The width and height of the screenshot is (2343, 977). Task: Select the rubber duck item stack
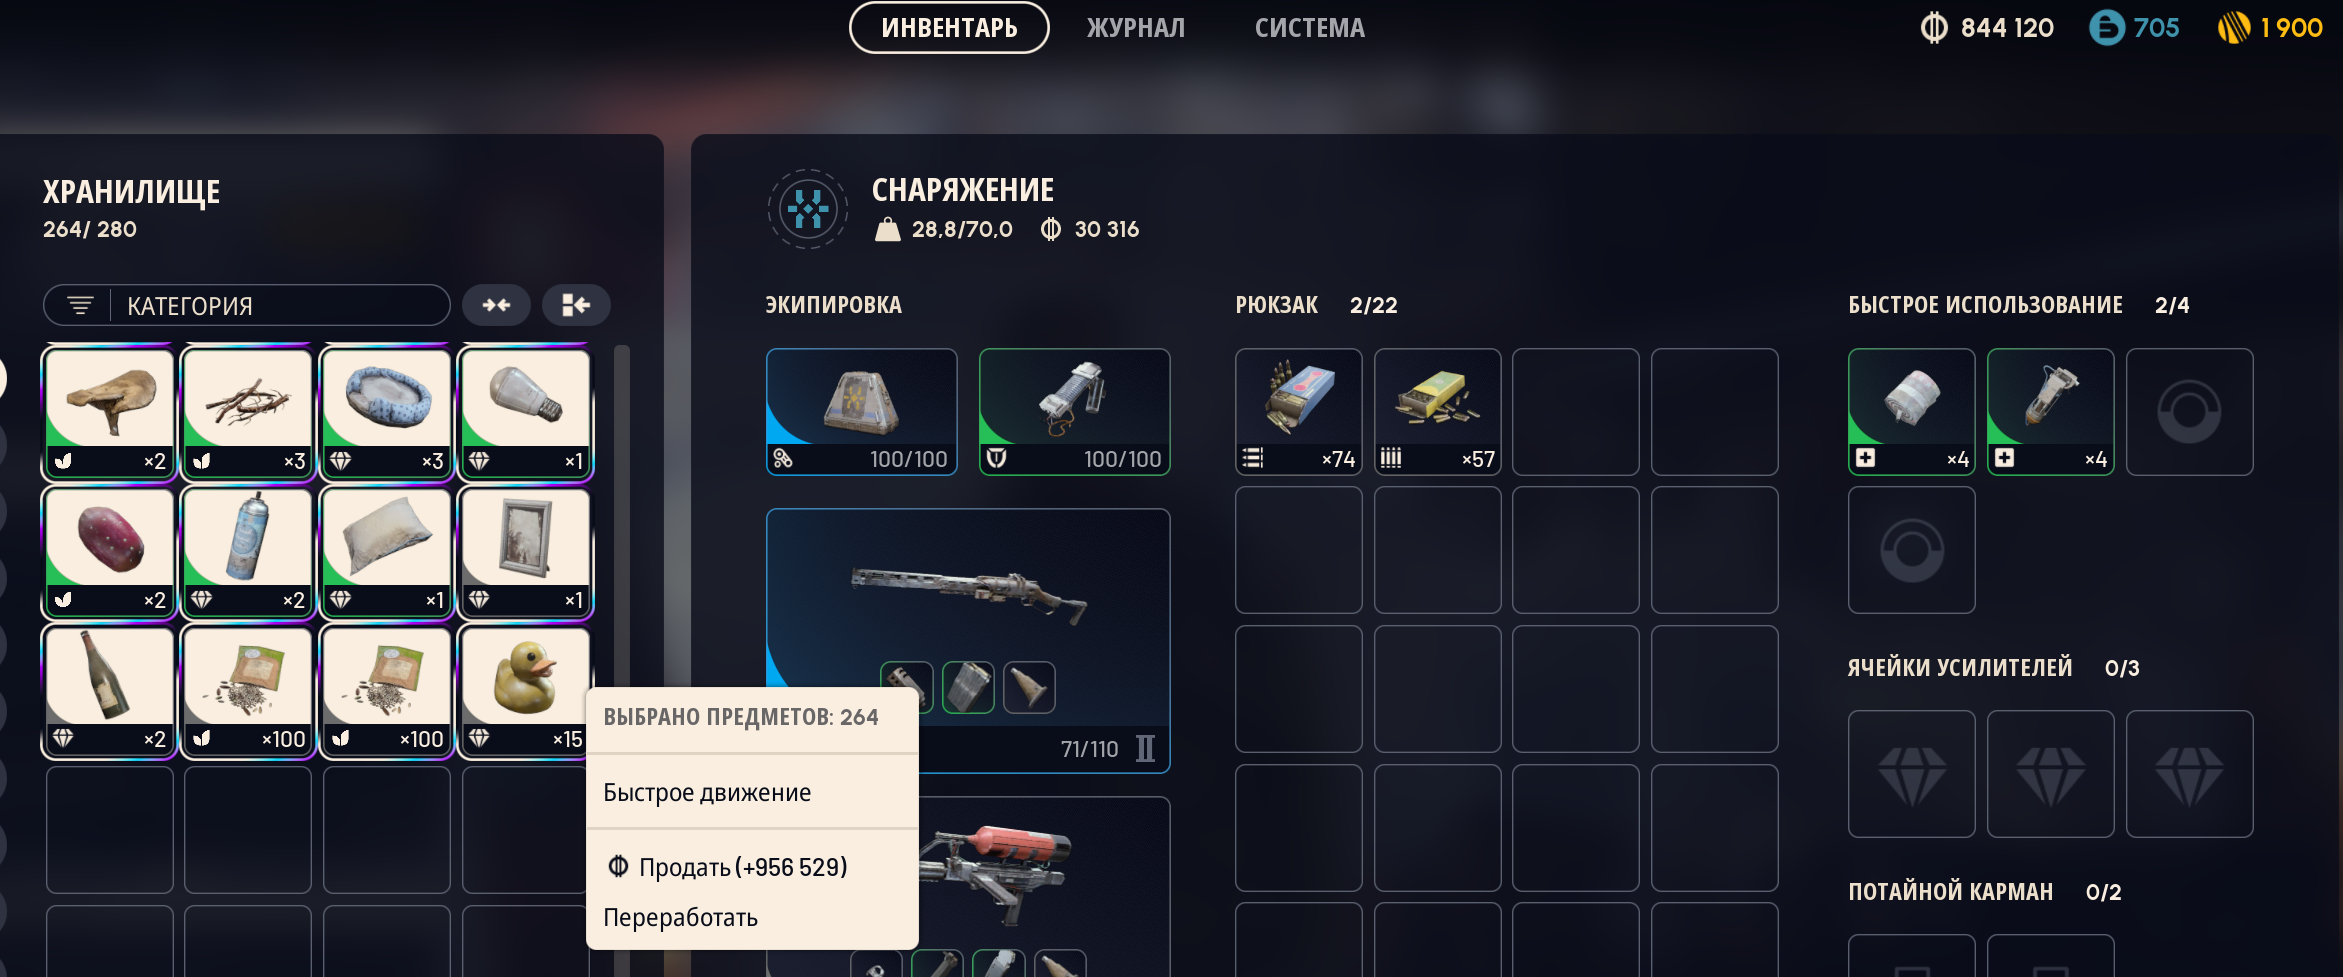click(x=525, y=691)
